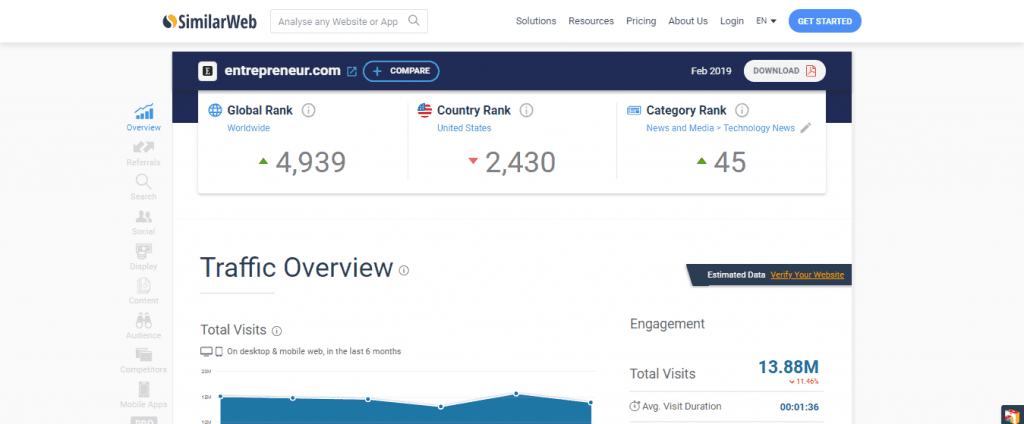Screen dimensions: 1024x424
Task: Click the Technology News category link
Action: coord(758,128)
